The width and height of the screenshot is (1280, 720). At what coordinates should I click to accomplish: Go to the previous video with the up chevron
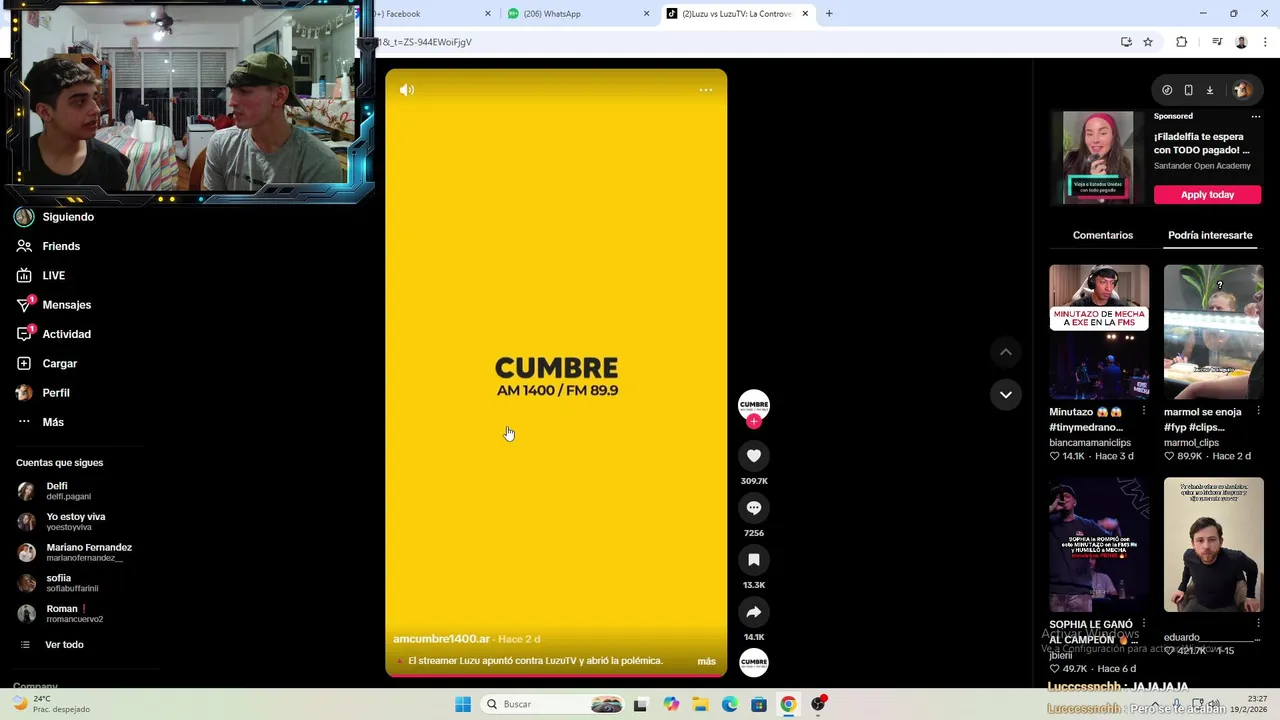[1006, 352]
